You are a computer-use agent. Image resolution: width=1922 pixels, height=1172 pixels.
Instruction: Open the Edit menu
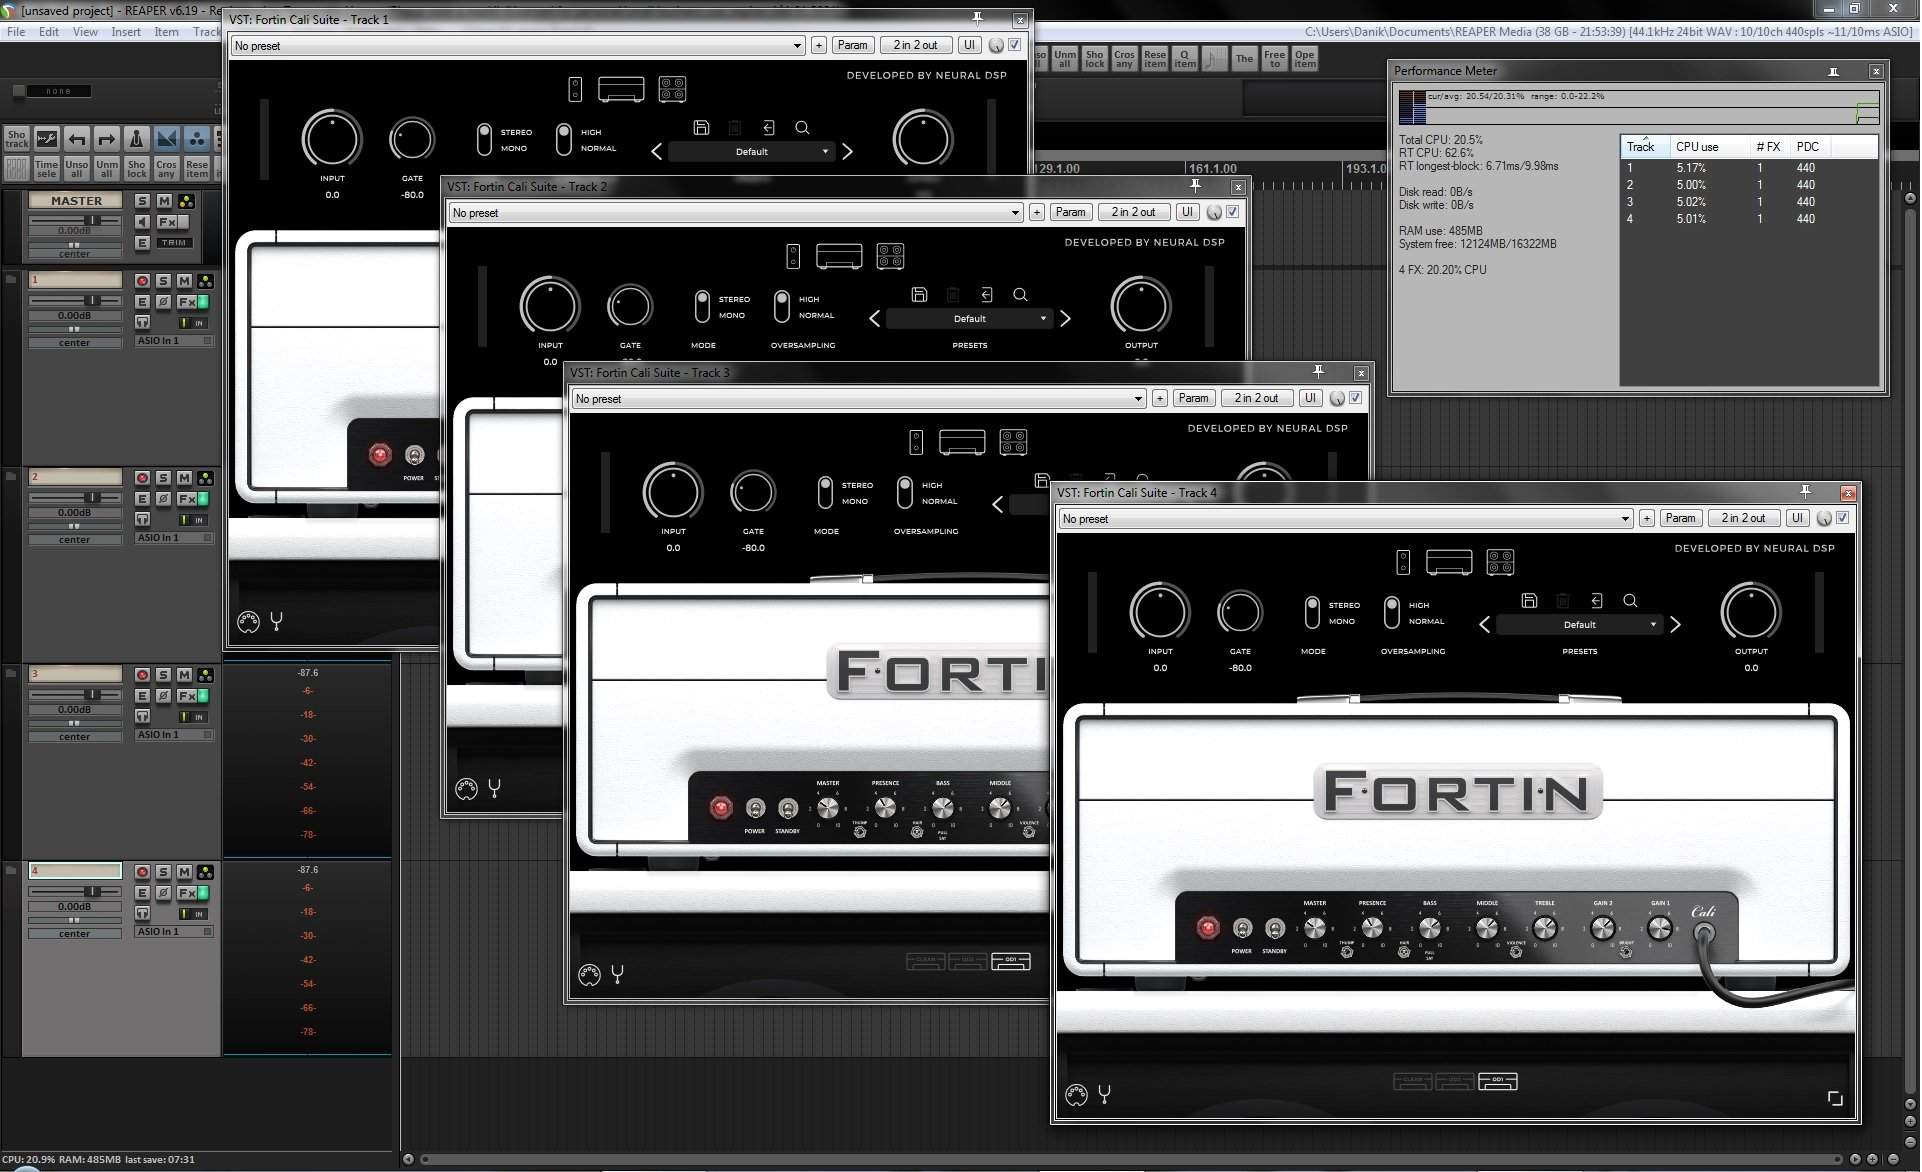coord(49,32)
